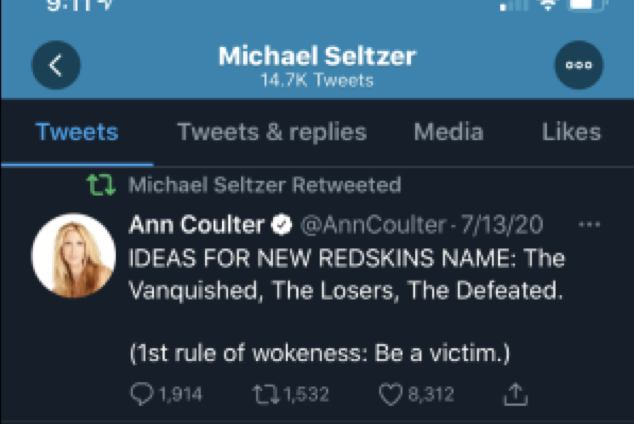Open Ann Coulter's profile picture
Viewport: 634px width, 424px height.
tap(73, 255)
